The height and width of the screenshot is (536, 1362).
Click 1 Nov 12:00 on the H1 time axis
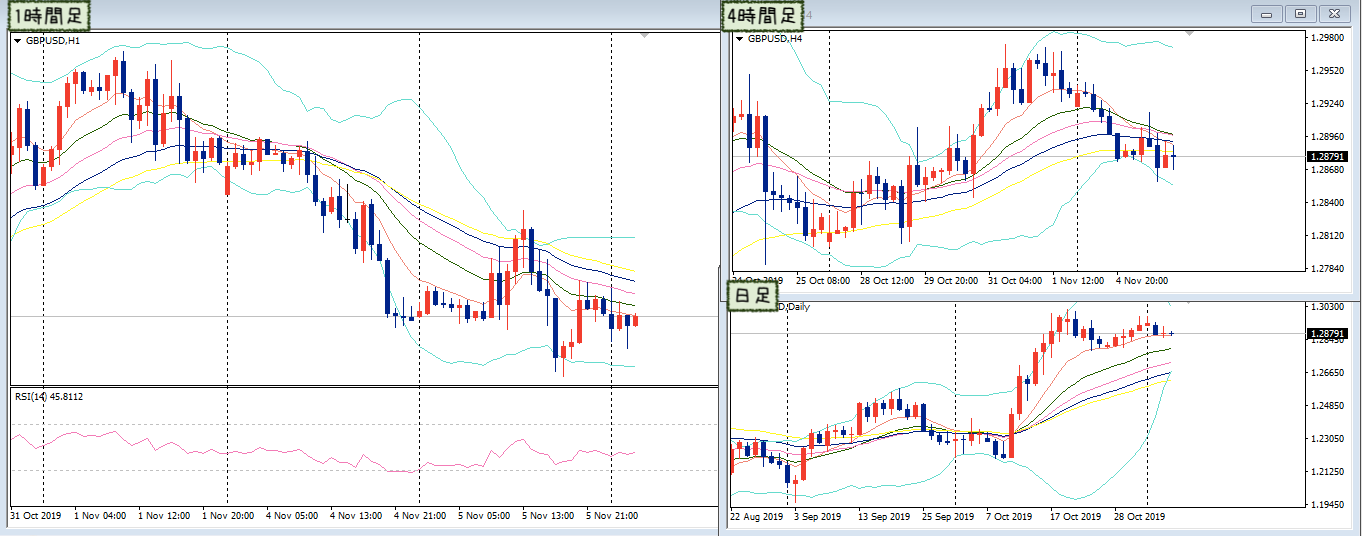click(x=164, y=516)
